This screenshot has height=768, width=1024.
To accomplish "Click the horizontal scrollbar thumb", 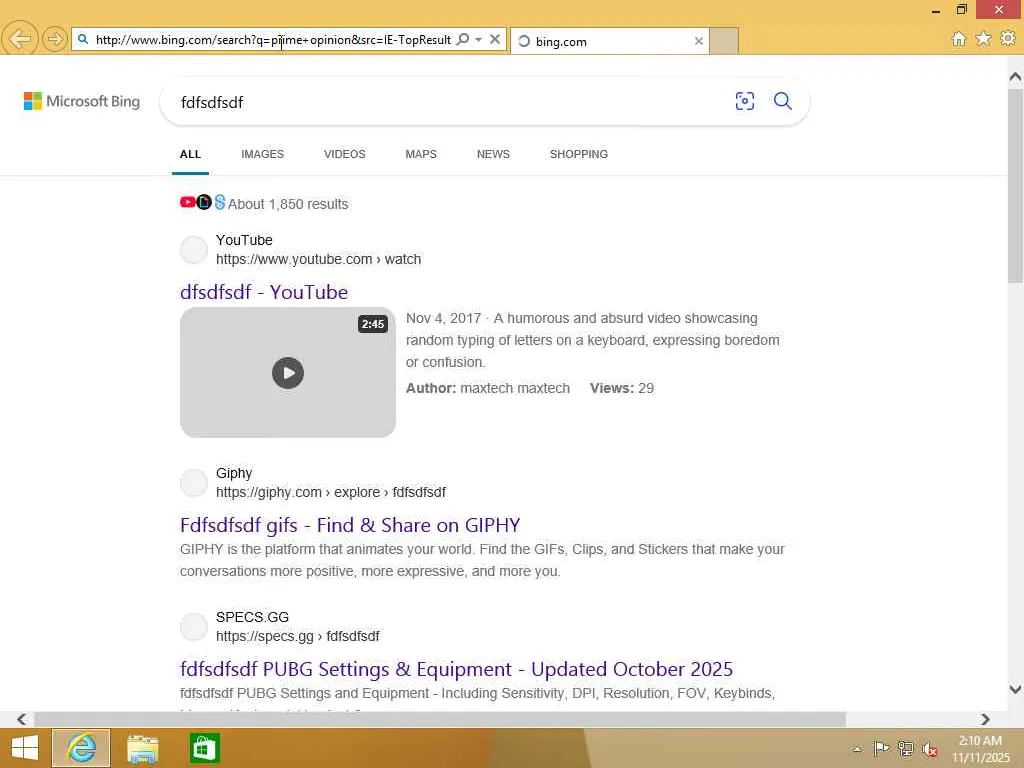I will click(x=440, y=719).
